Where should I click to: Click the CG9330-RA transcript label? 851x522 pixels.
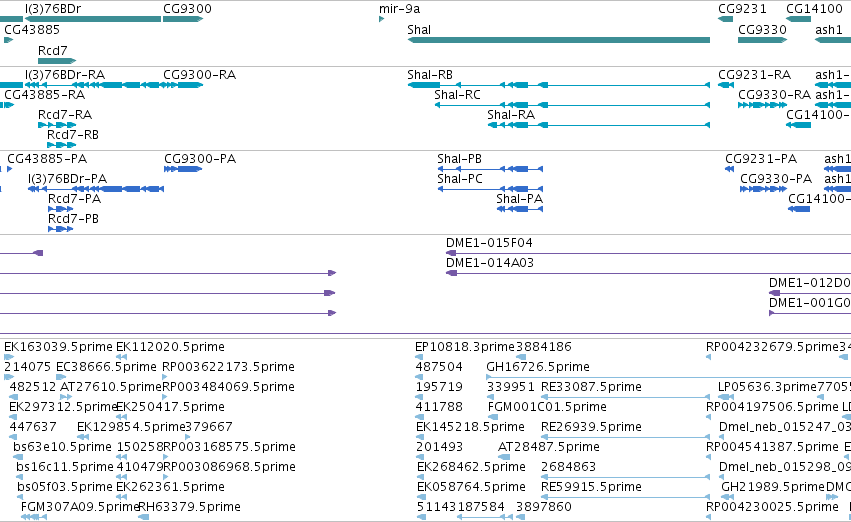point(774,94)
